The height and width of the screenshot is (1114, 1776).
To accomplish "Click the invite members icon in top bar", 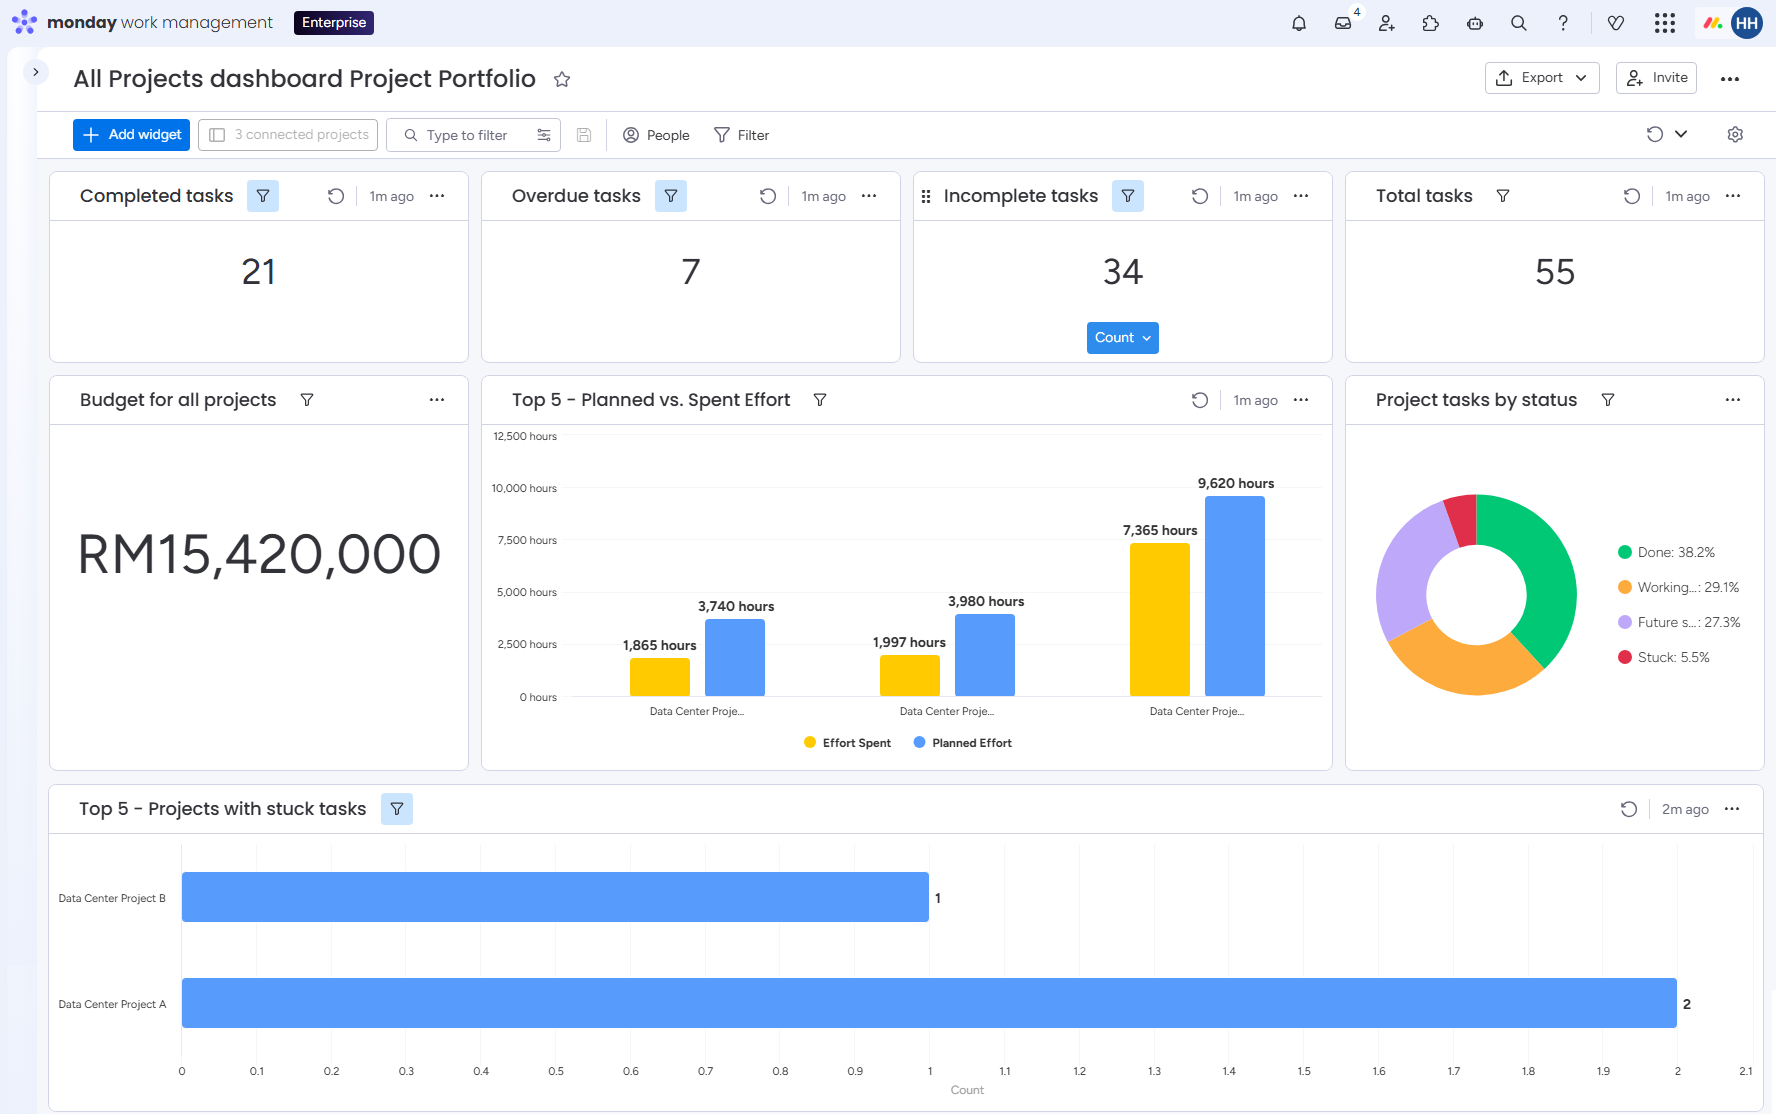I will 1387,23.
